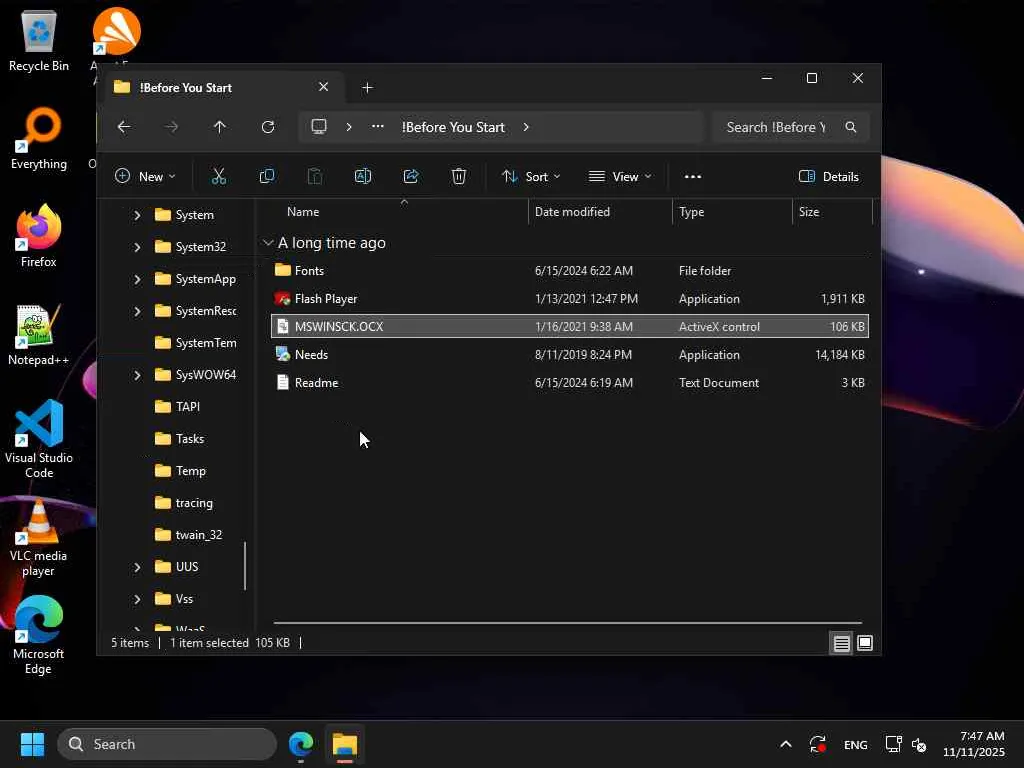Add a new Explorer tab

pos(367,88)
